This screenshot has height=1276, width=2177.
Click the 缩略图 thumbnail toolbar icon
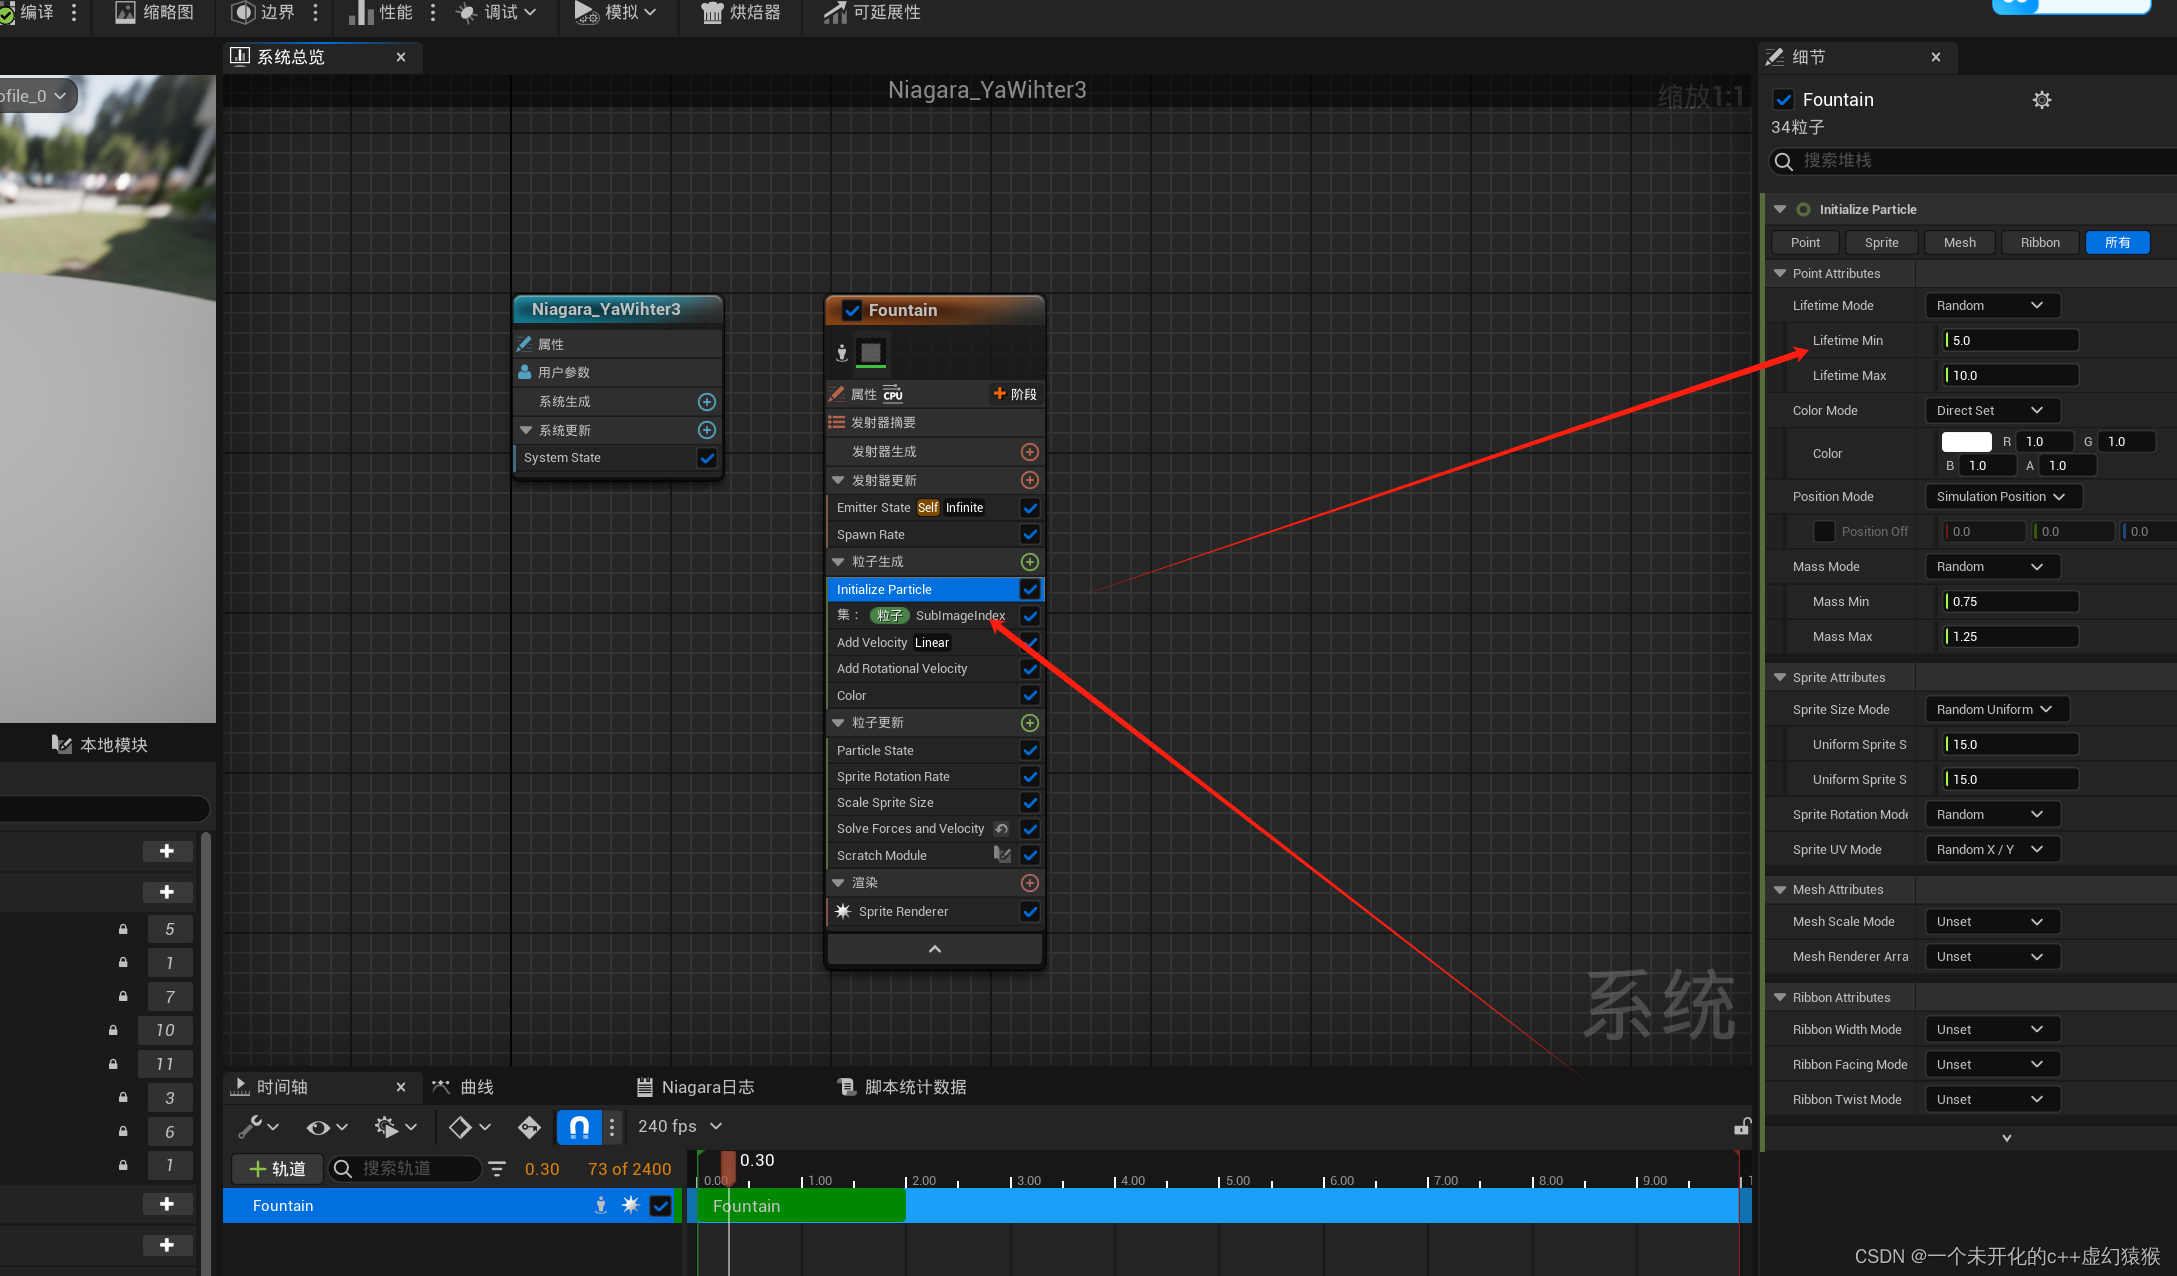[x=125, y=13]
